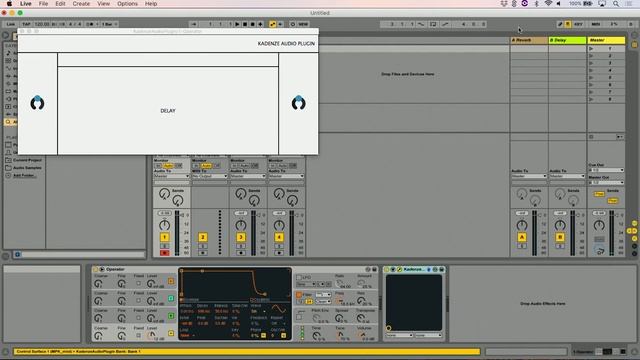Open Add Folder in browser sidebar

click(x=24, y=176)
